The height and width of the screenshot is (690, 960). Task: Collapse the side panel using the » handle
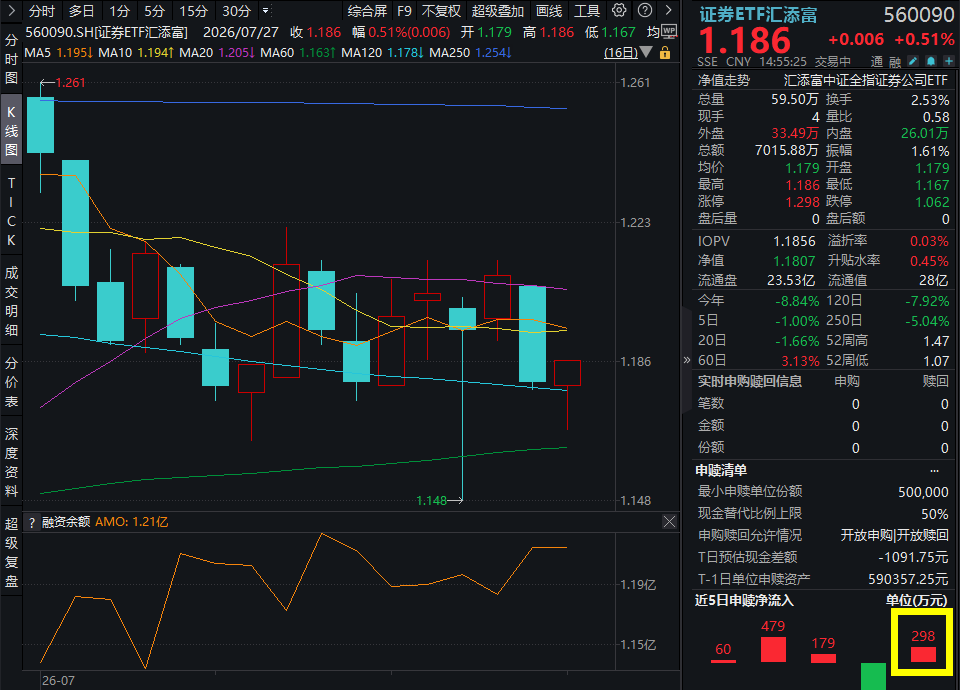point(686,360)
